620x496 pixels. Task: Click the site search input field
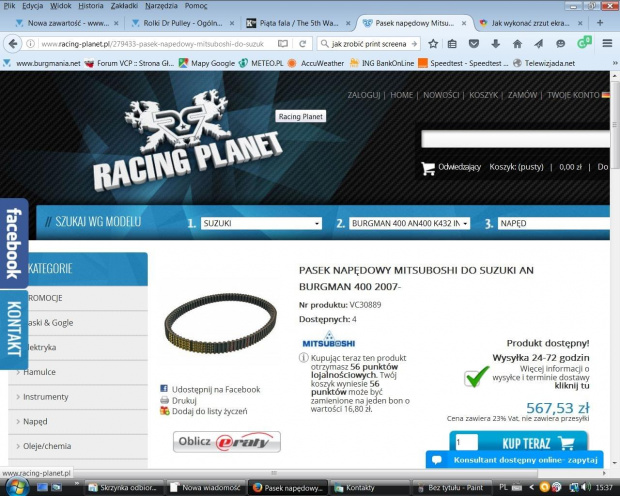[x=515, y=139]
